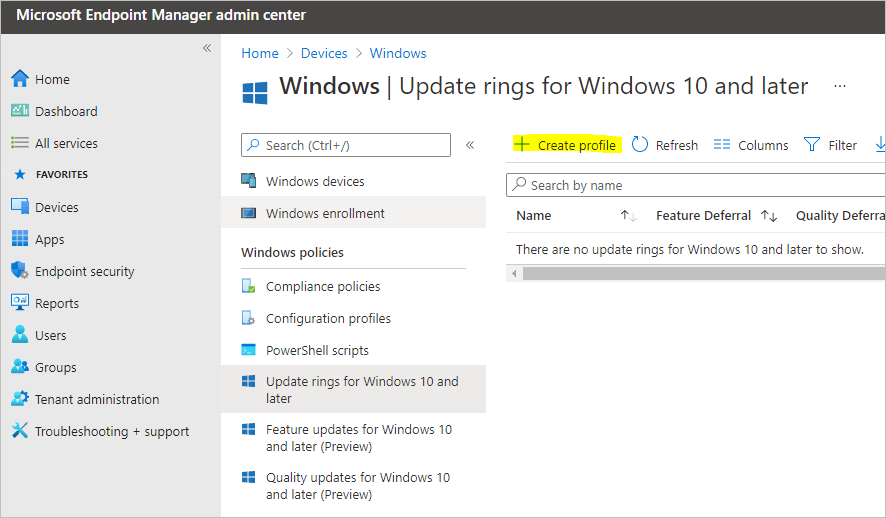Click the Columns layout icon
This screenshot has height=518, width=886.
click(x=722, y=145)
